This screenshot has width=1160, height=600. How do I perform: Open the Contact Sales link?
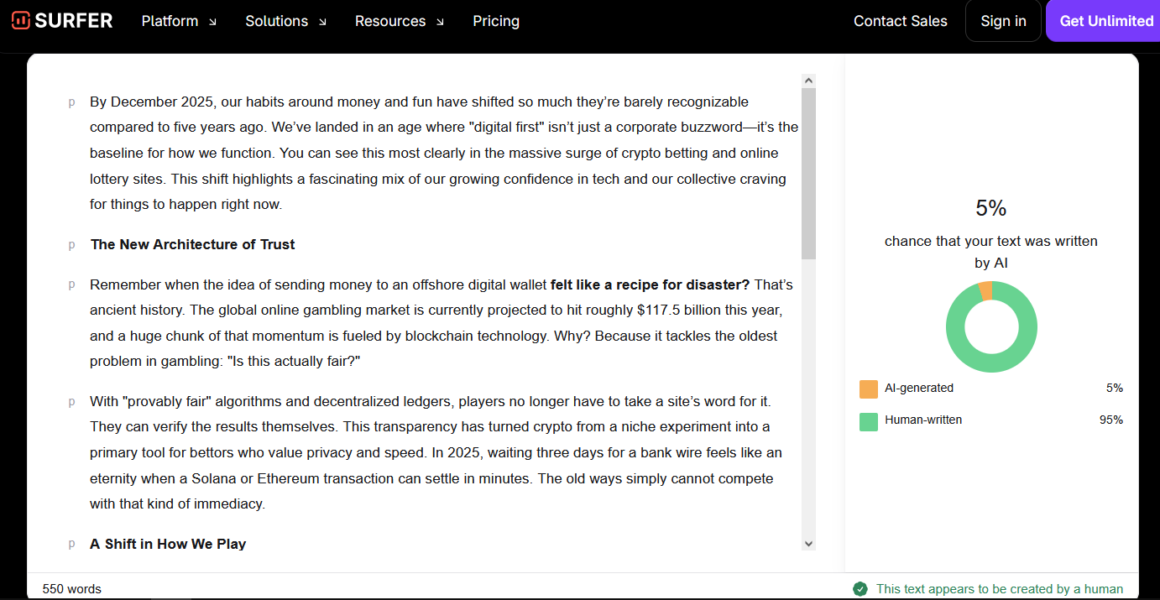(900, 21)
